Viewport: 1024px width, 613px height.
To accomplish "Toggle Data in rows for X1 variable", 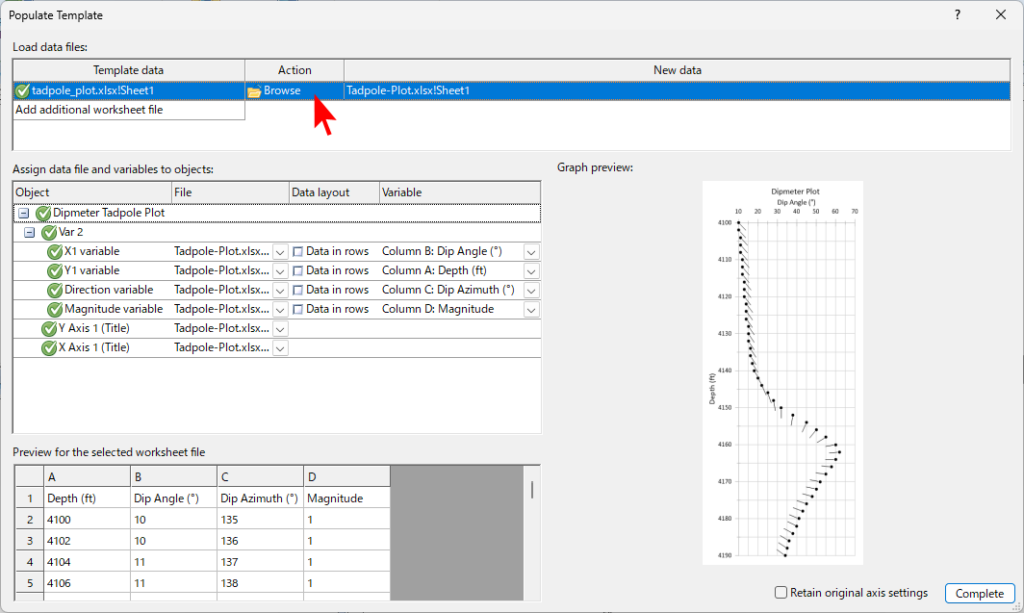I will 297,252.
